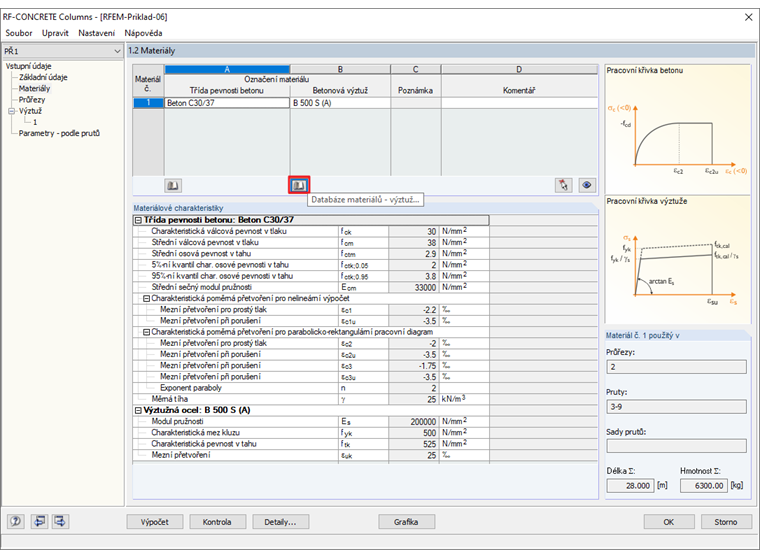Click Střední osová pevnost v tahu row

click(x=311, y=254)
